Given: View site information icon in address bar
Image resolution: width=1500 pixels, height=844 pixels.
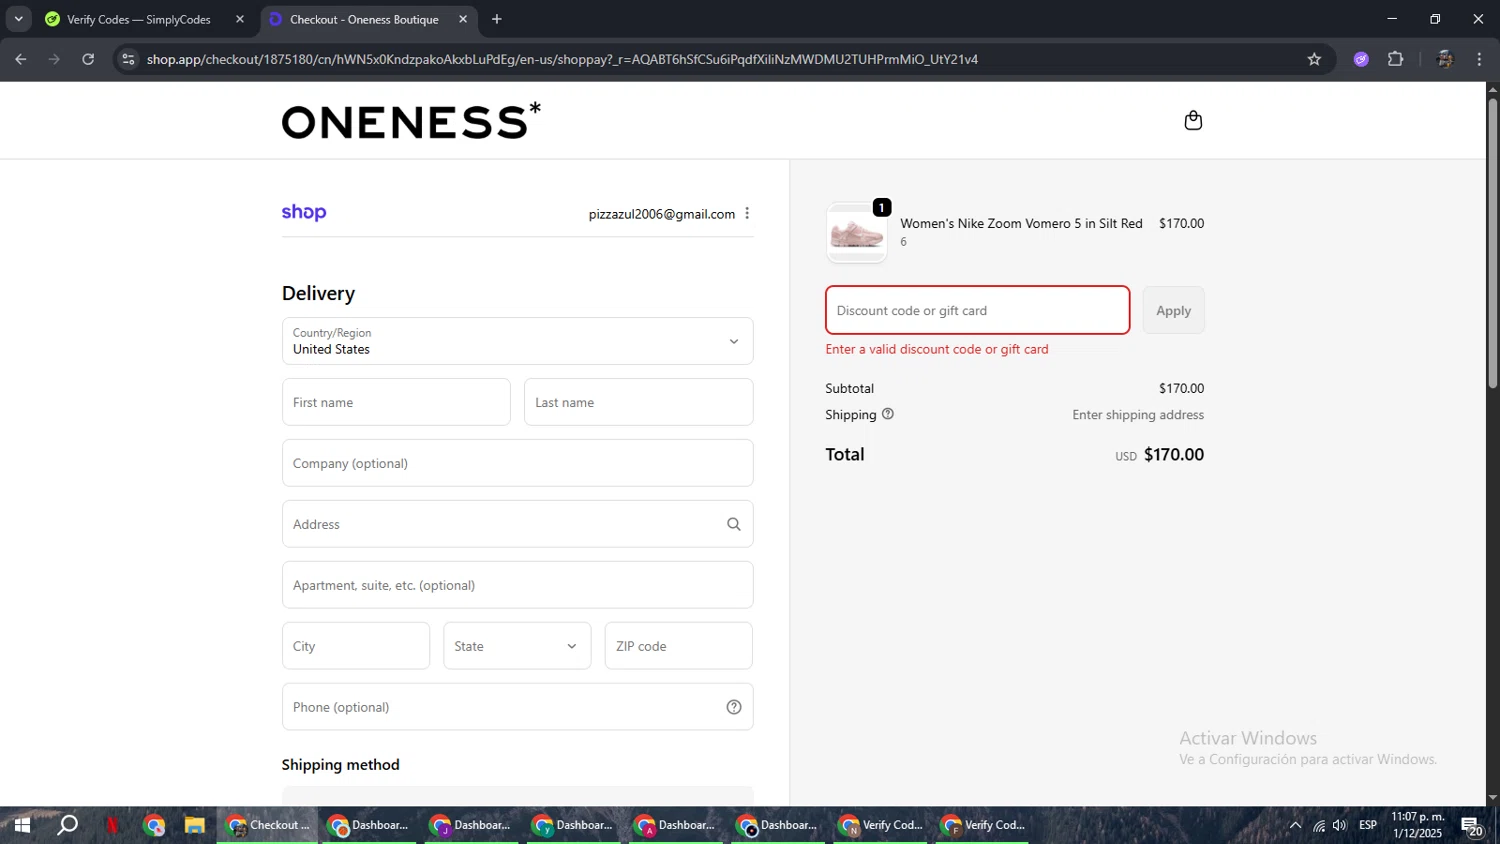Looking at the screenshot, I should coord(128,59).
